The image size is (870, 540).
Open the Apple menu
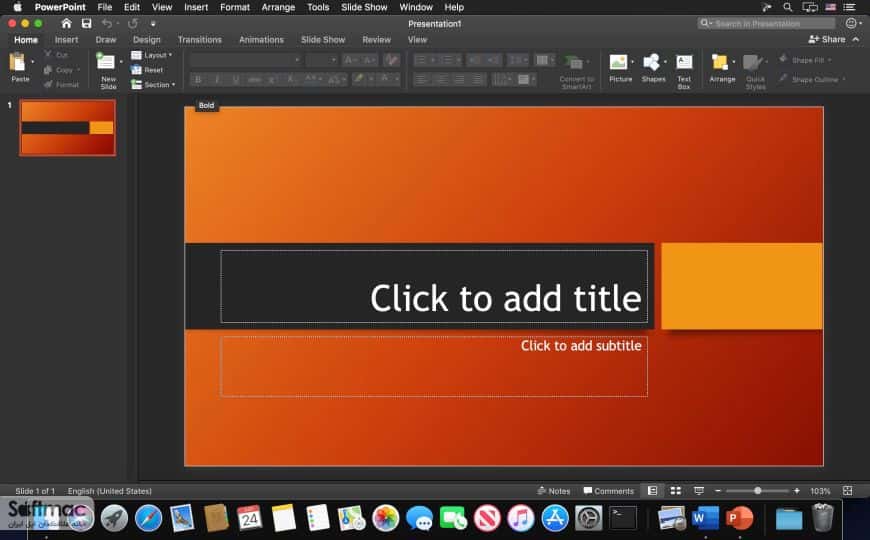[17, 7]
